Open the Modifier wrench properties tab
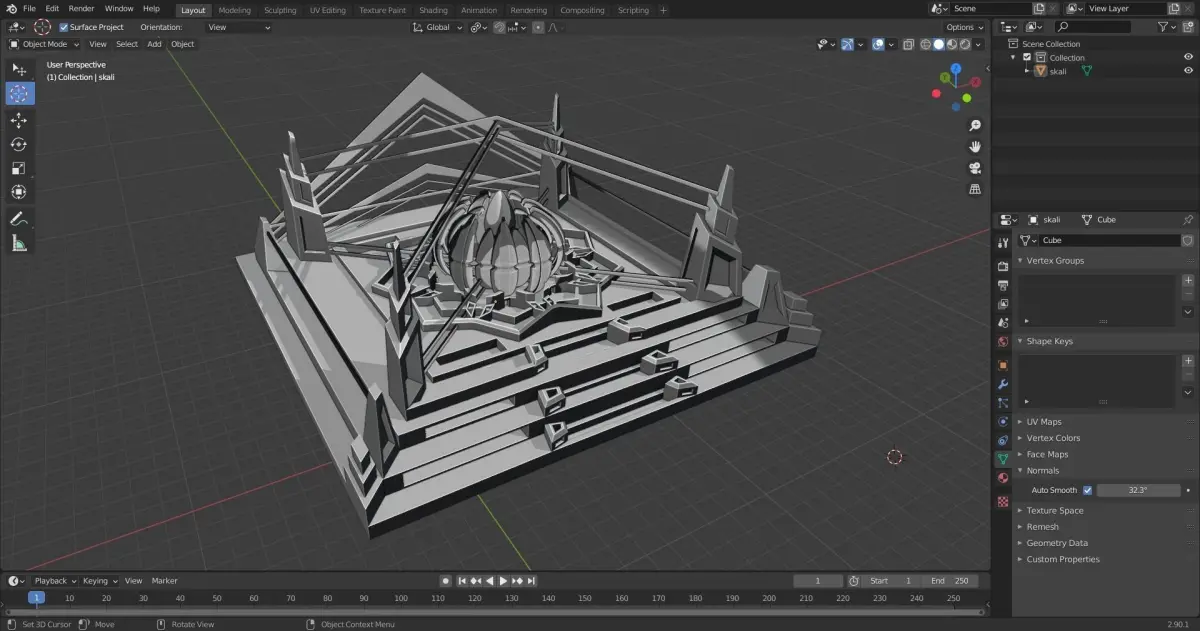This screenshot has width=1200, height=631. [x=1003, y=384]
